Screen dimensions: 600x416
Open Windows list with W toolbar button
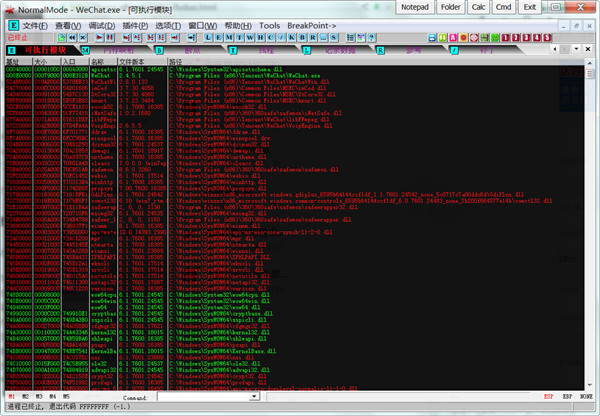pos(250,38)
